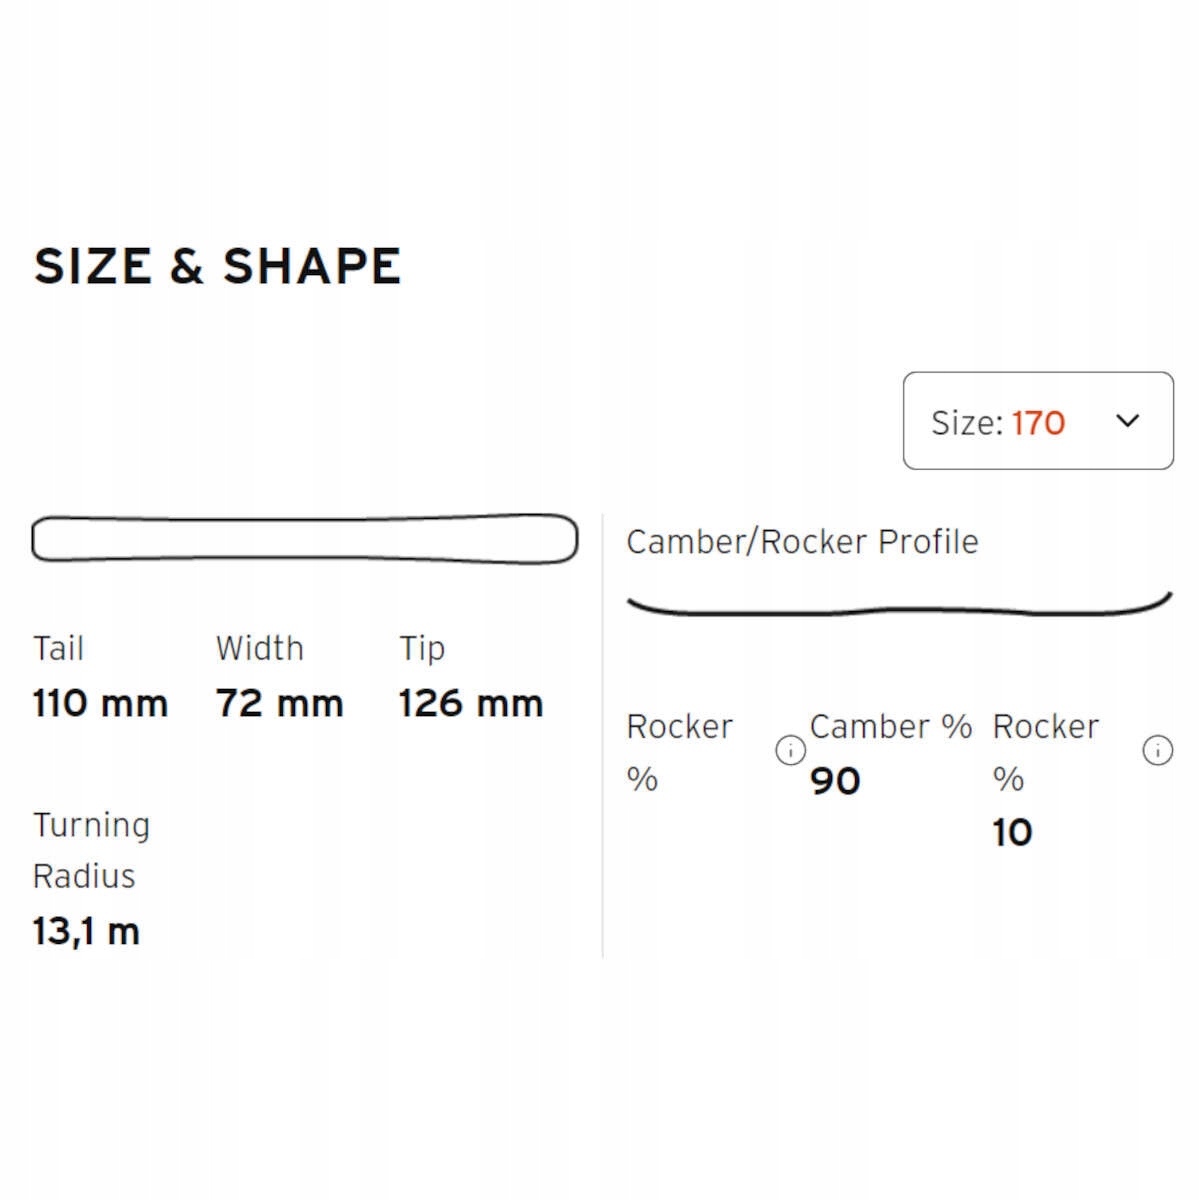The height and width of the screenshot is (1200, 1200).
Task: Click info icon beside left Rocker %
Action: point(790,750)
